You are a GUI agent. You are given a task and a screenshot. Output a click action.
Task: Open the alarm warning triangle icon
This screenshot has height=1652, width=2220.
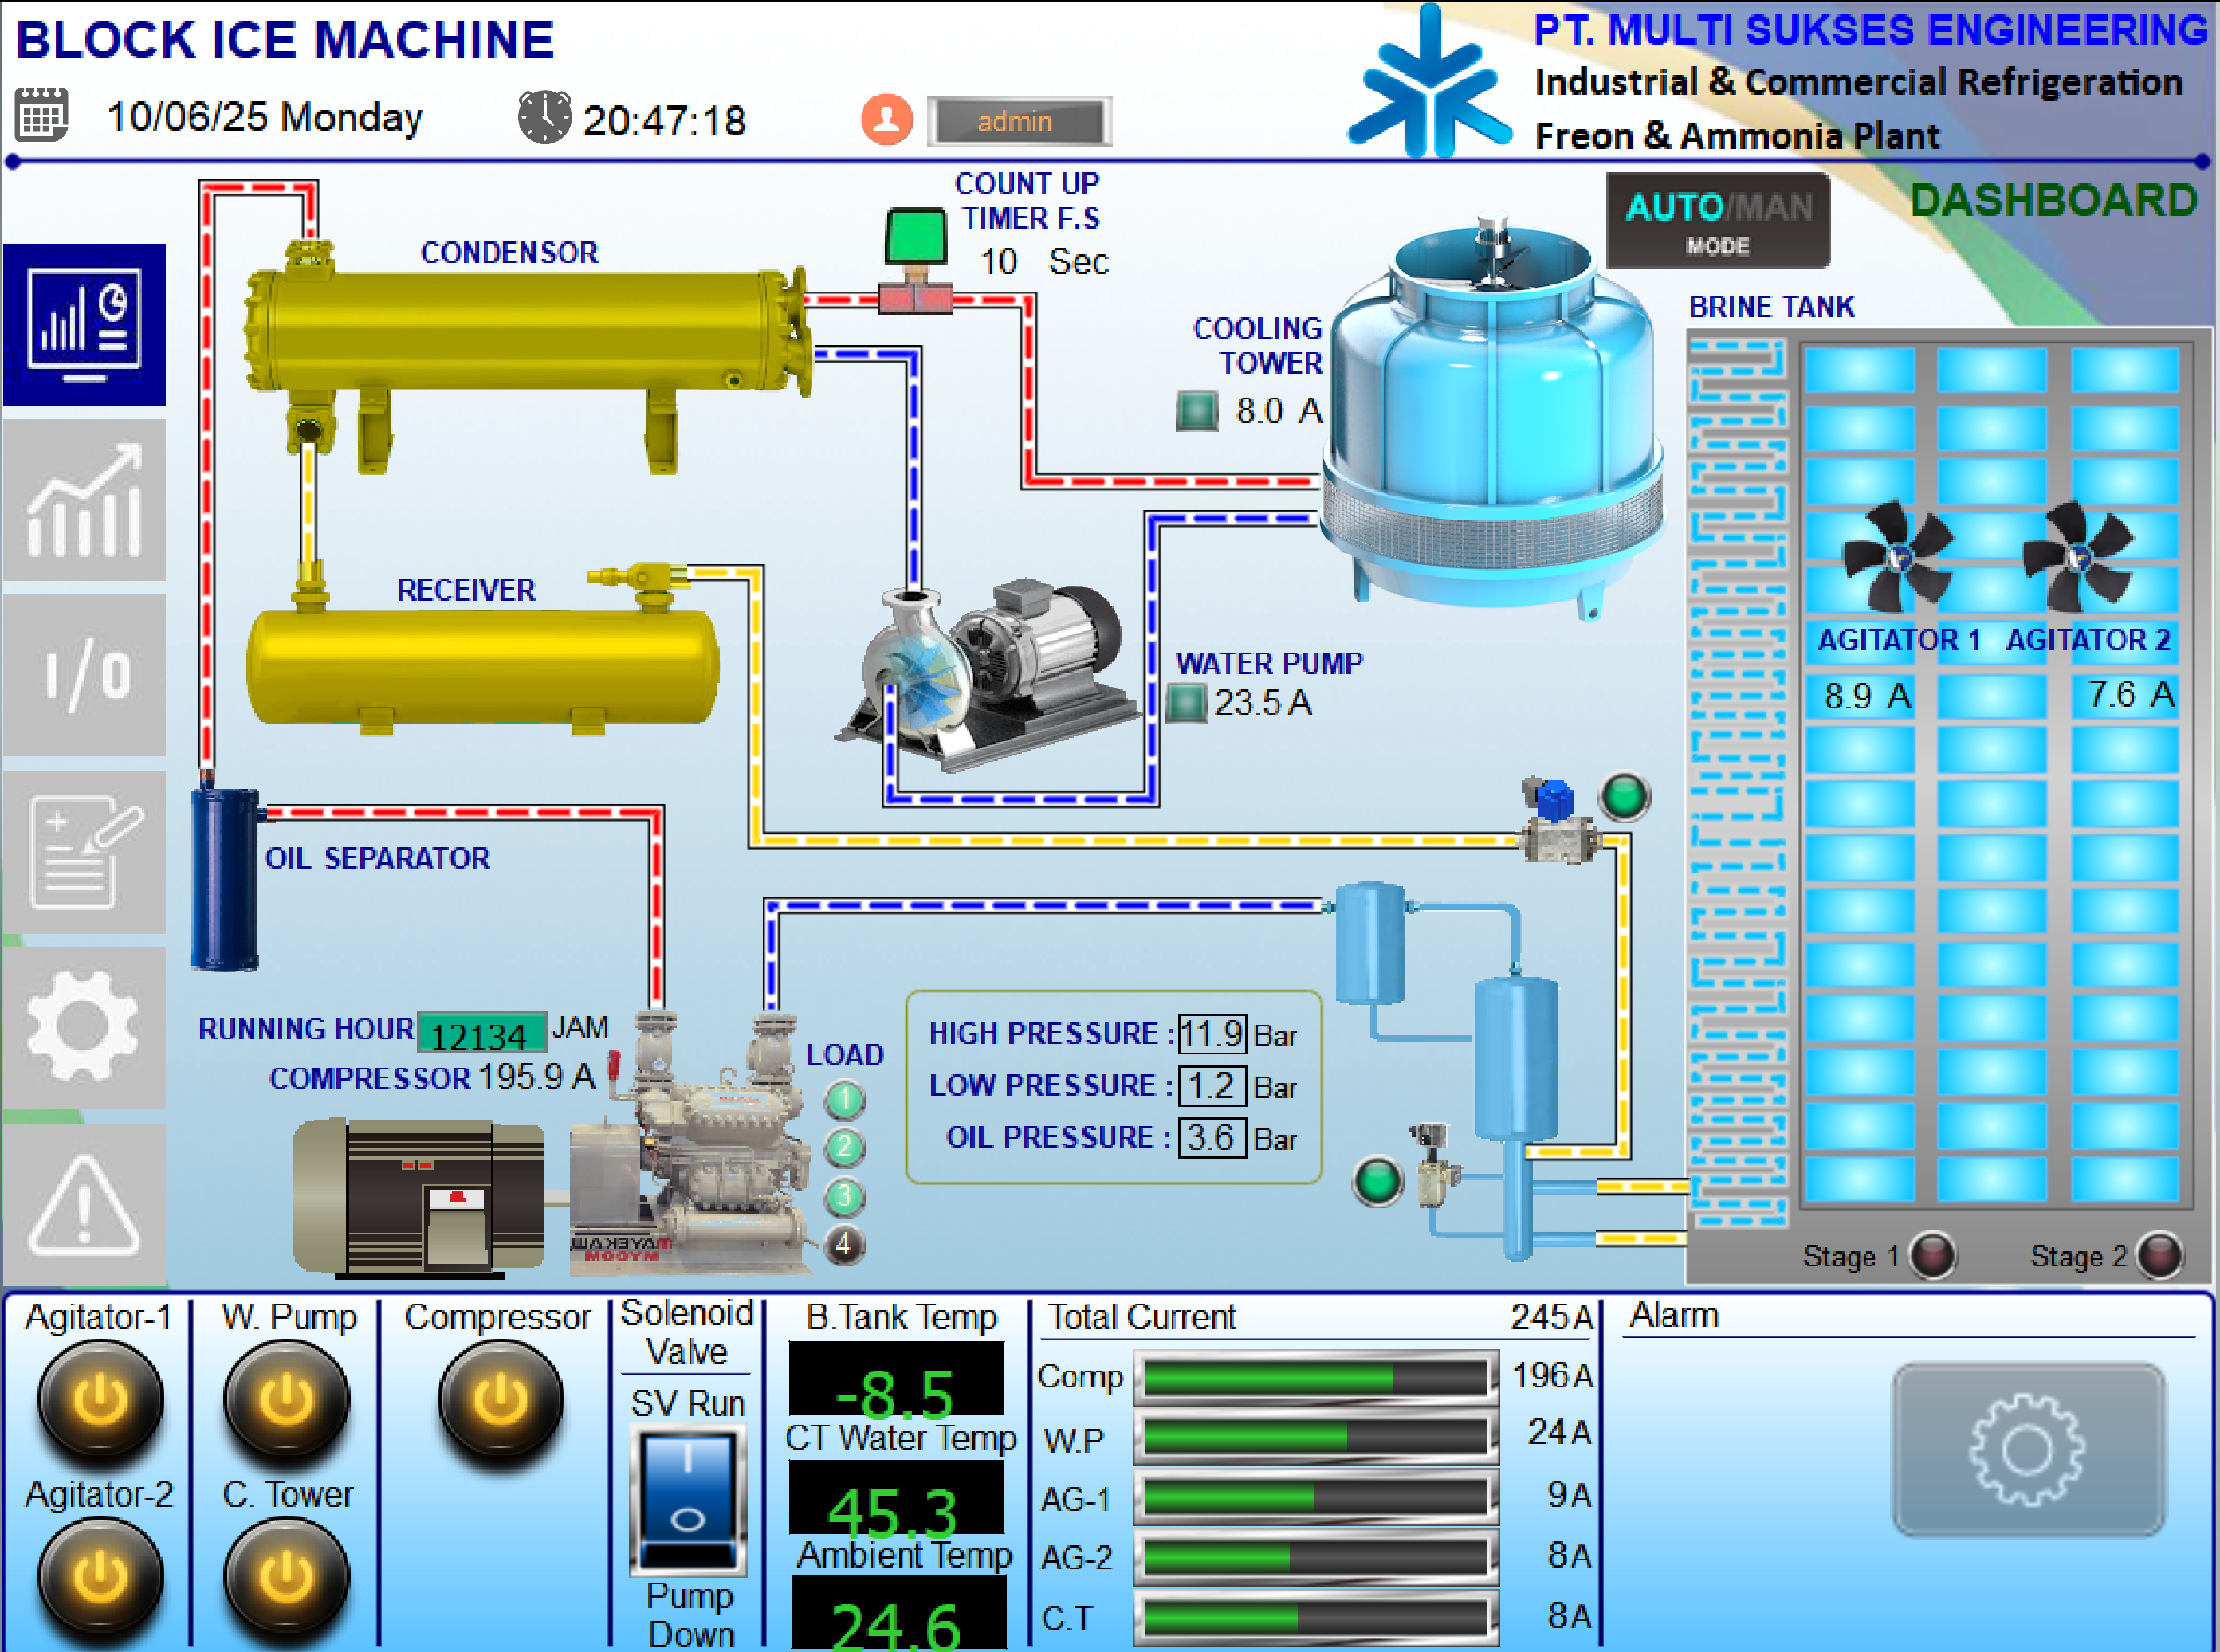tap(84, 1205)
